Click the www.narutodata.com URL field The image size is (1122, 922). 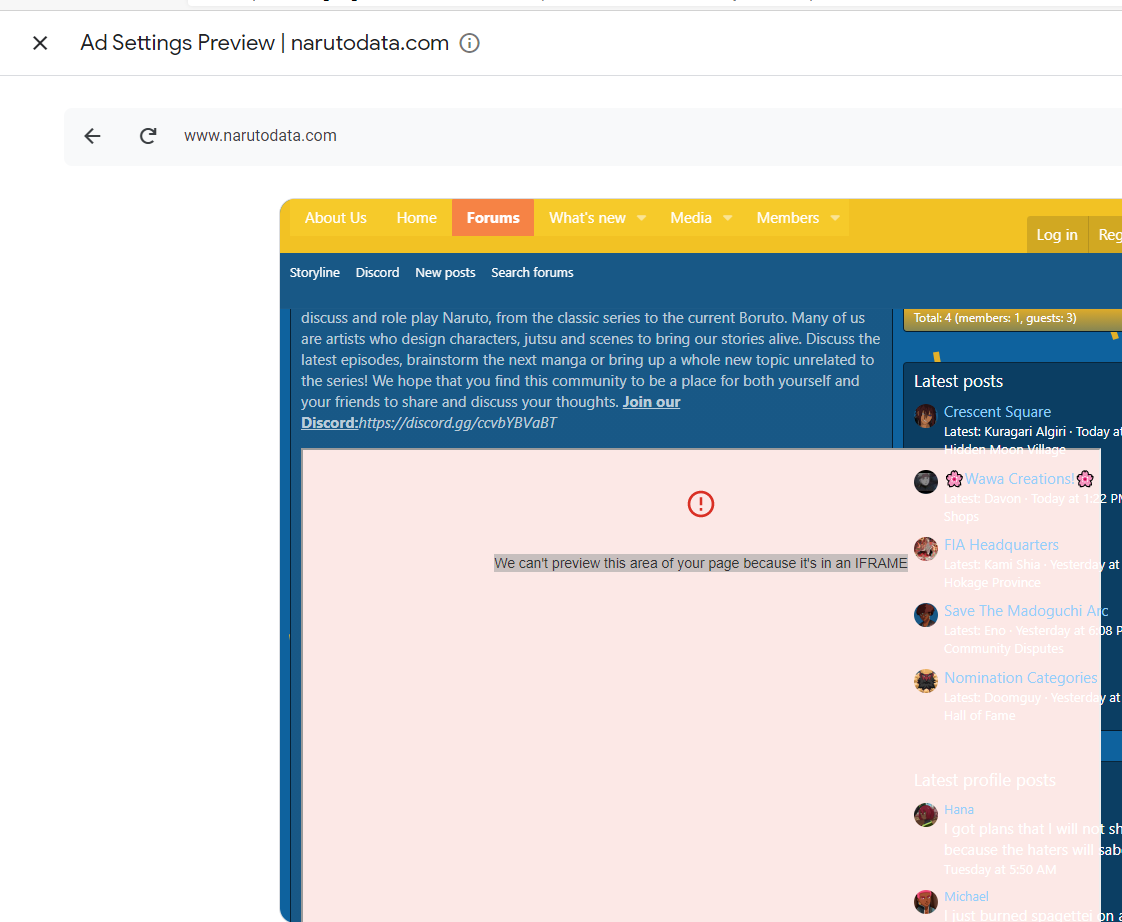click(260, 136)
